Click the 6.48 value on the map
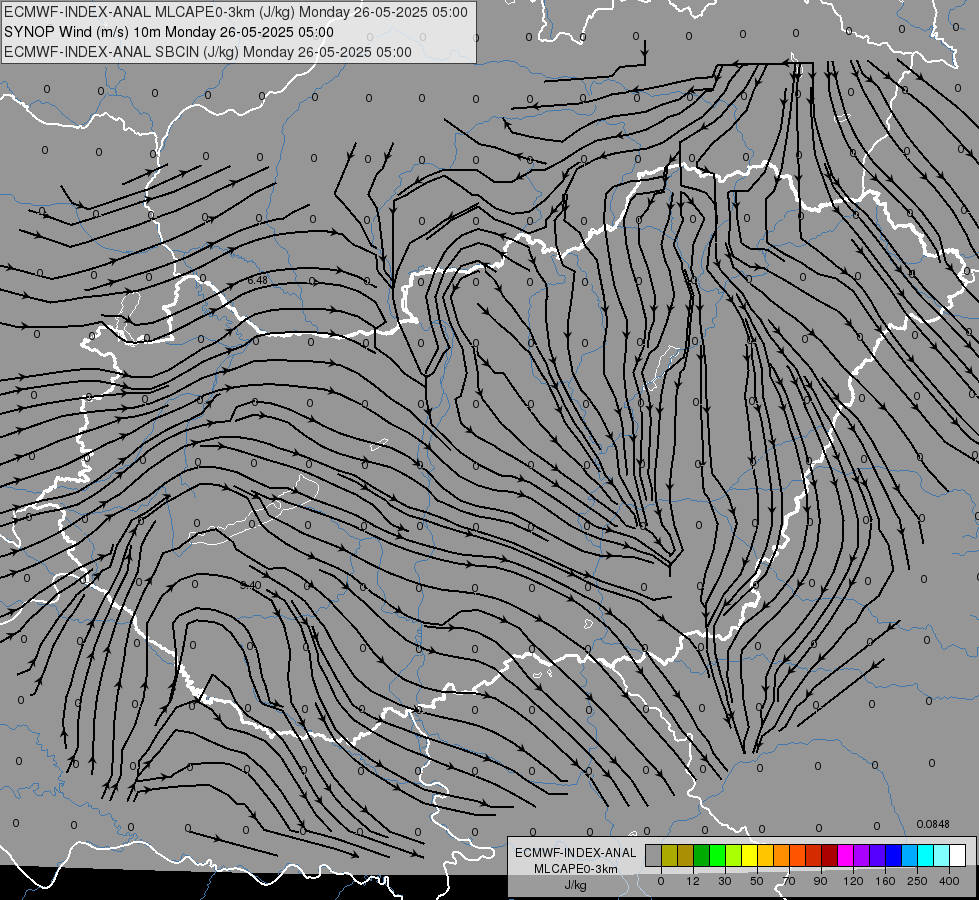The height and width of the screenshot is (900, 979). (257, 280)
